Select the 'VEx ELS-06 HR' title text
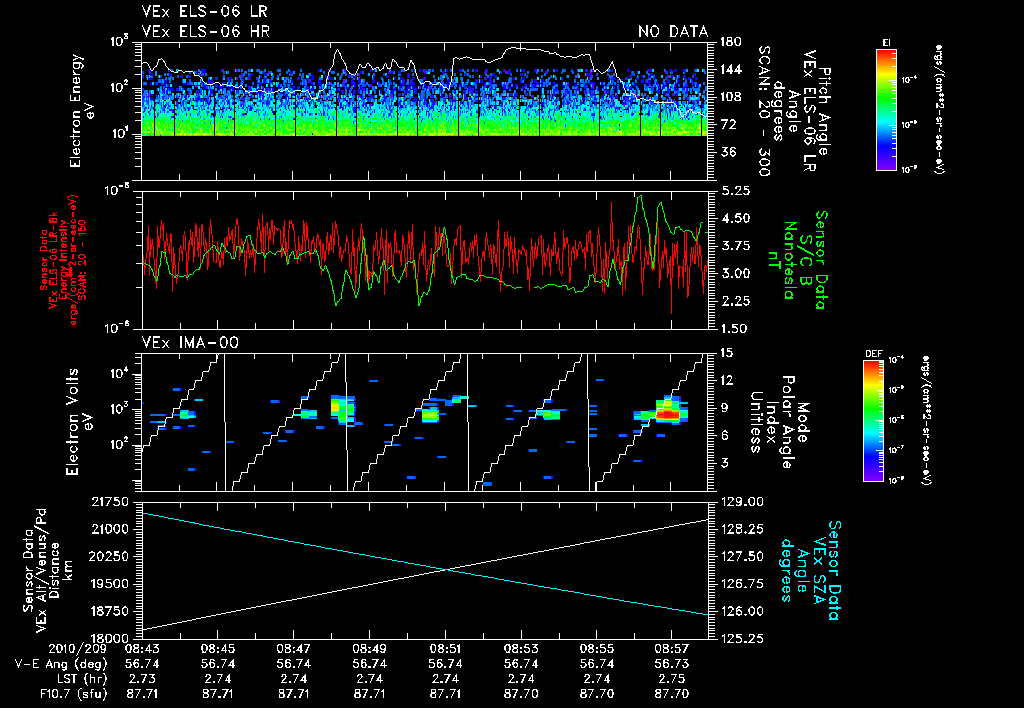1024x708 pixels. pyautogui.click(x=206, y=31)
